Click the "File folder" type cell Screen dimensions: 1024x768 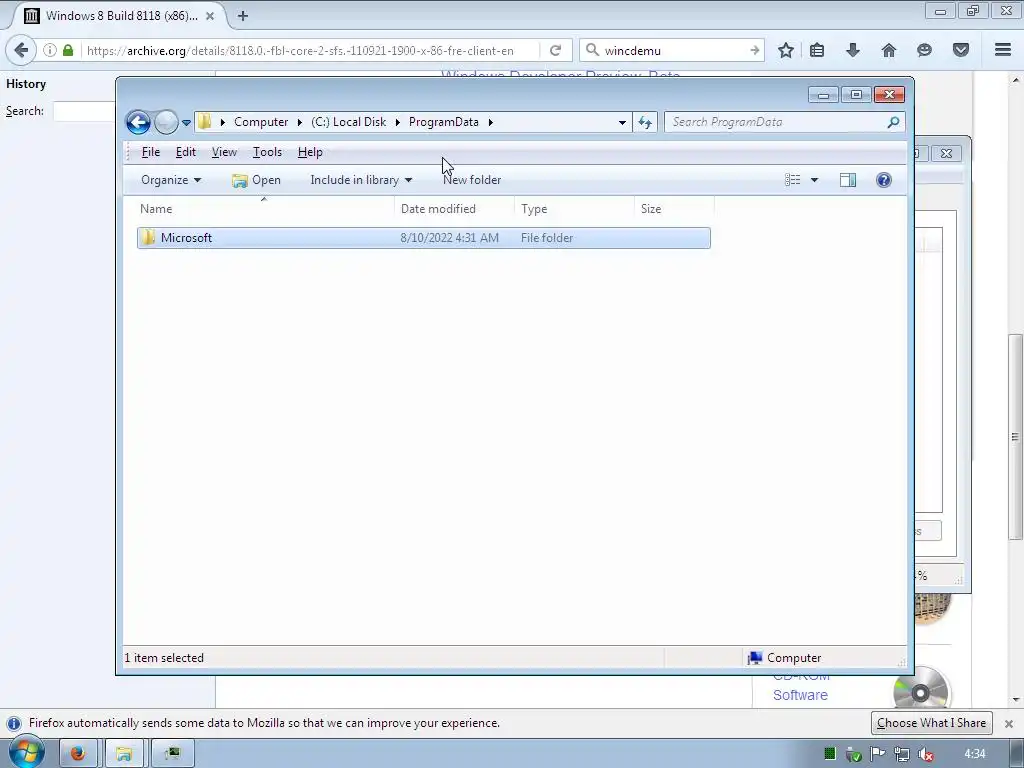tap(547, 238)
